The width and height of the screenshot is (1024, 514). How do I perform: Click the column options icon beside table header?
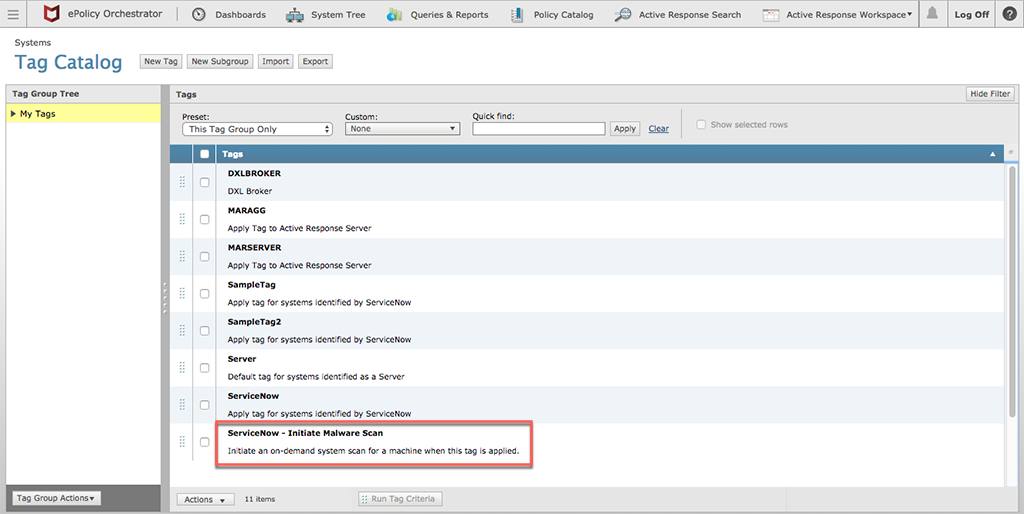coord(1012,153)
